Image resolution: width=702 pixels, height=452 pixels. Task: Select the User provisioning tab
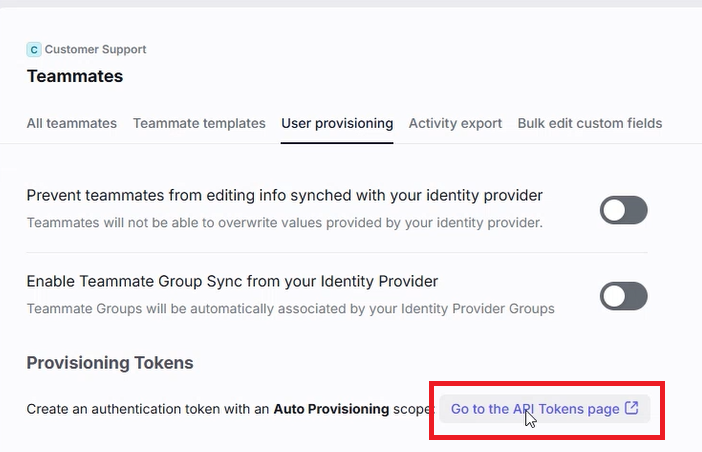(337, 123)
